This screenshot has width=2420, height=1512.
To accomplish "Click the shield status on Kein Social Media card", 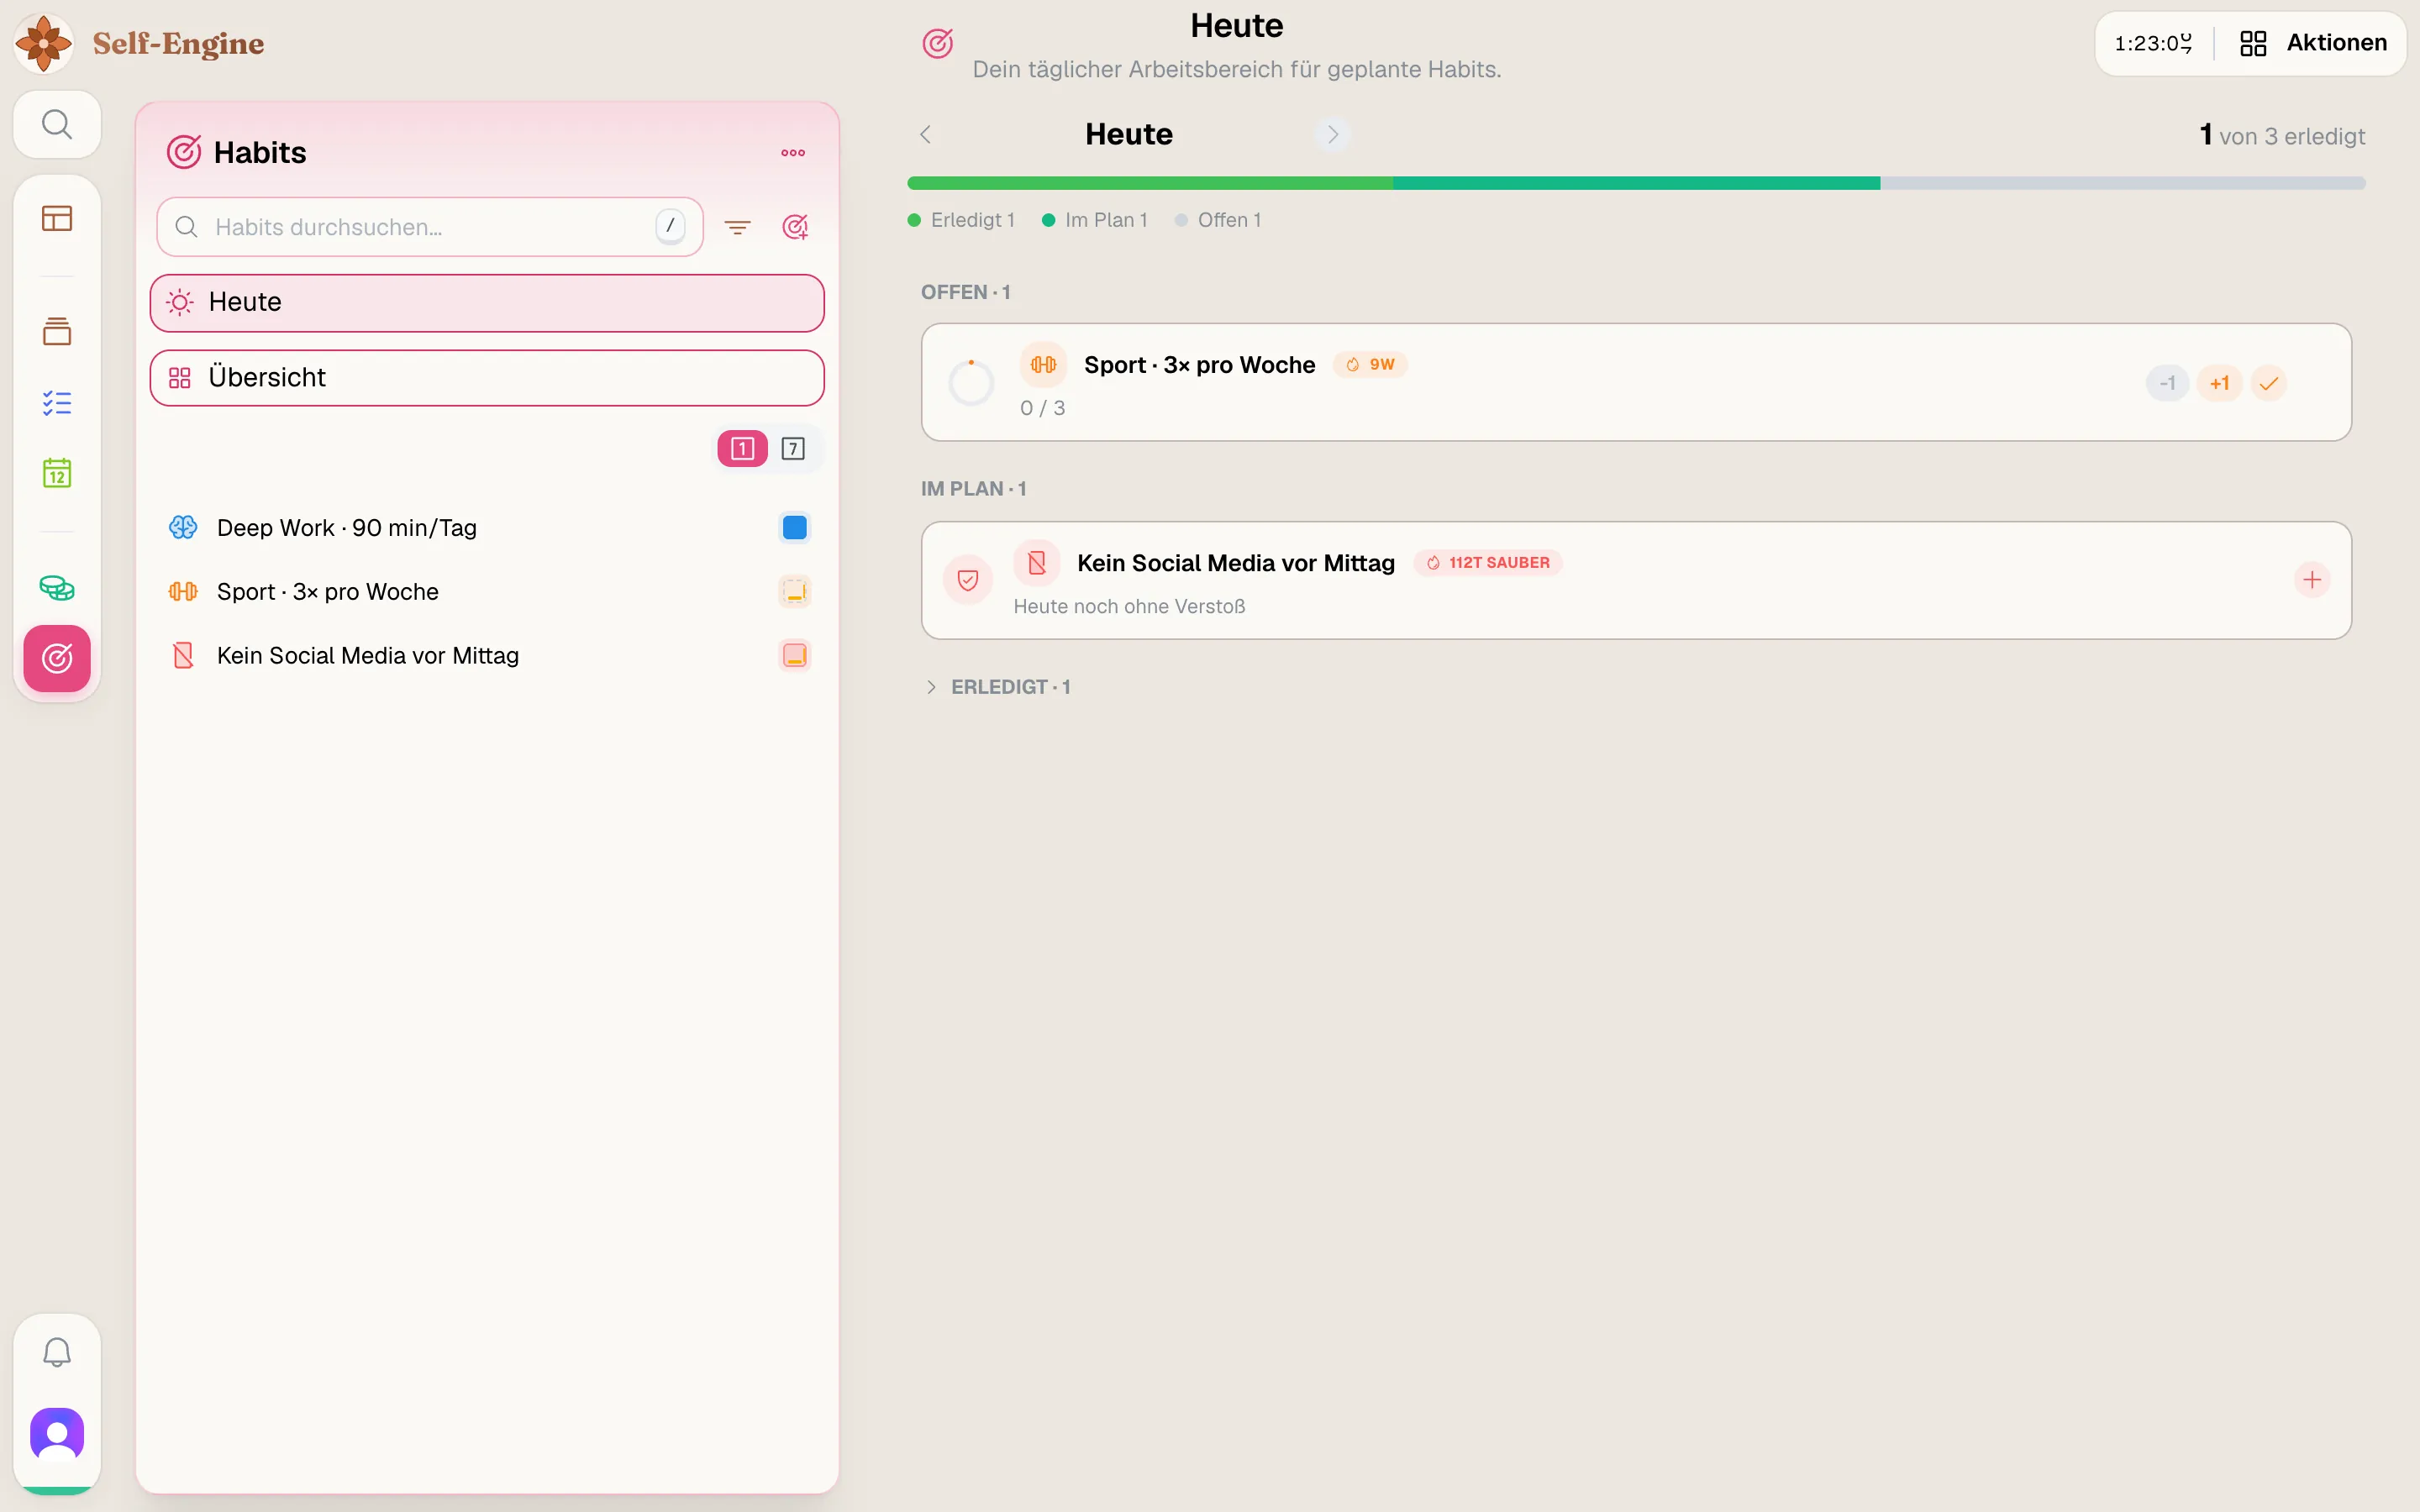I will tap(967, 580).
